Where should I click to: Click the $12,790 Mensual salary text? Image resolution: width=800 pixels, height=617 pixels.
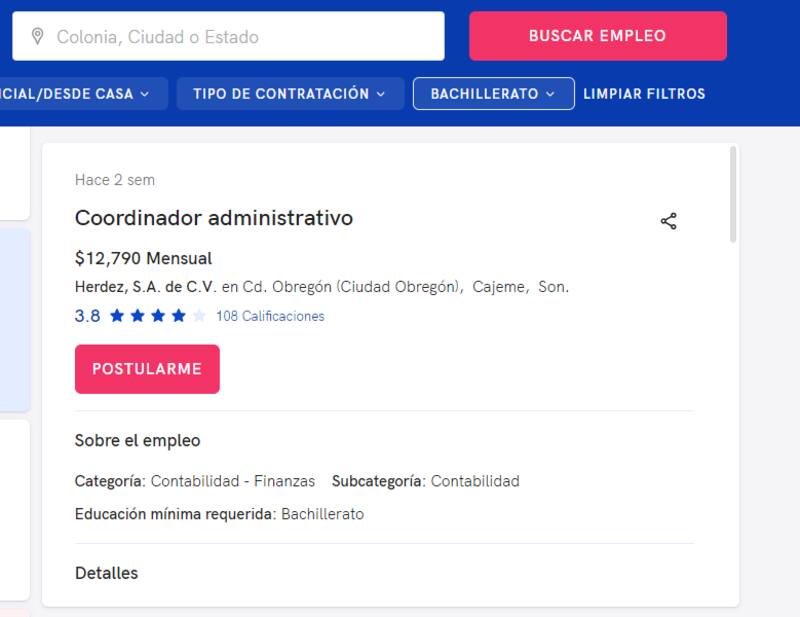143,259
